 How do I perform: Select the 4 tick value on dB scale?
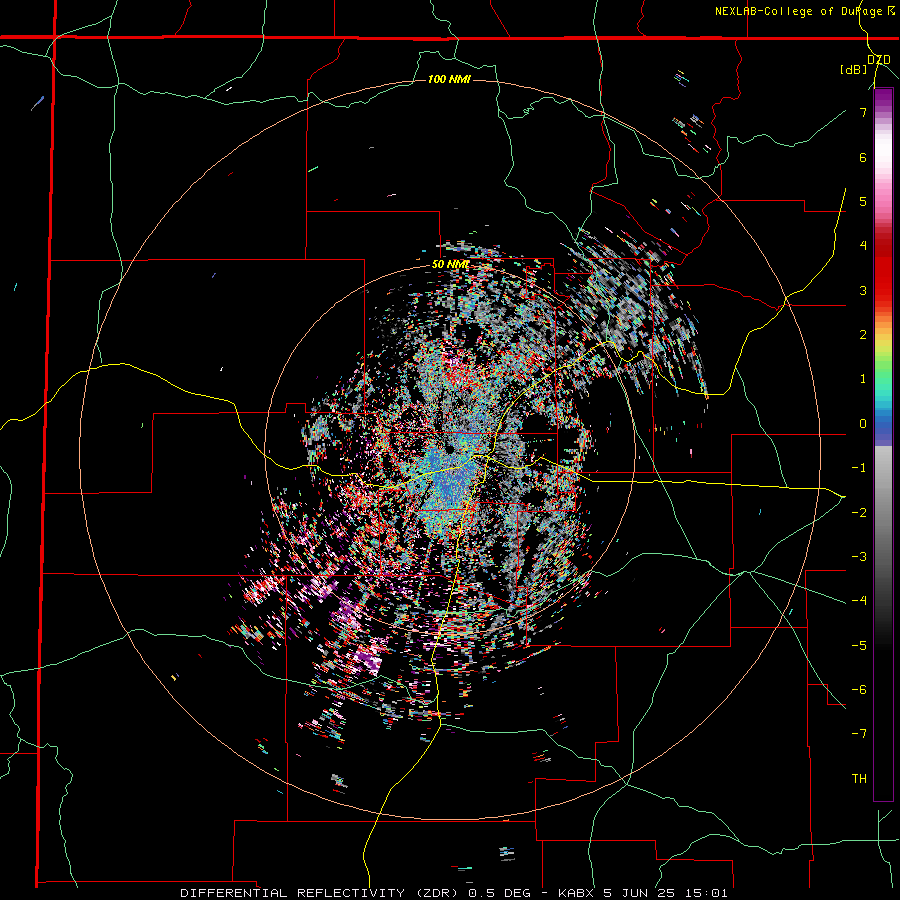click(x=863, y=245)
